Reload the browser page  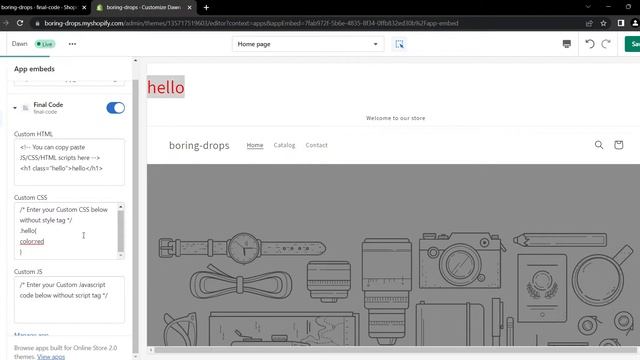20,23
